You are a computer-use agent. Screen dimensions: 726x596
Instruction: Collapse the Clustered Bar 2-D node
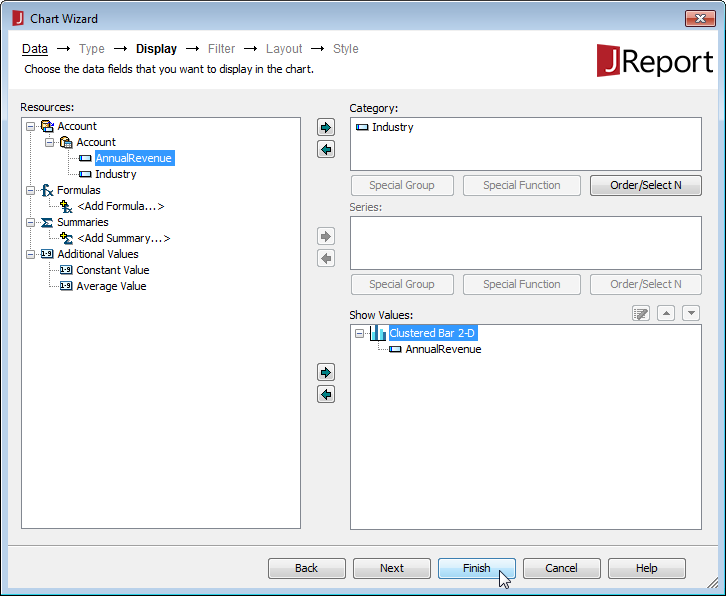click(x=360, y=334)
